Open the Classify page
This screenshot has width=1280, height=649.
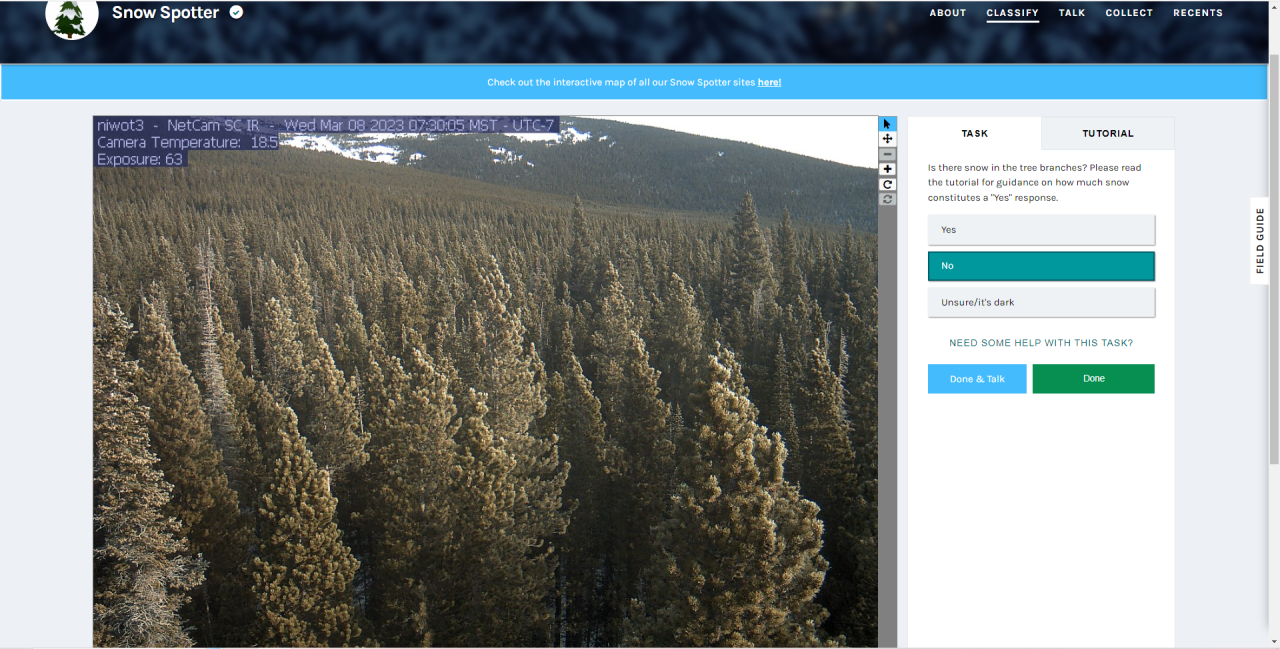(x=1012, y=13)
